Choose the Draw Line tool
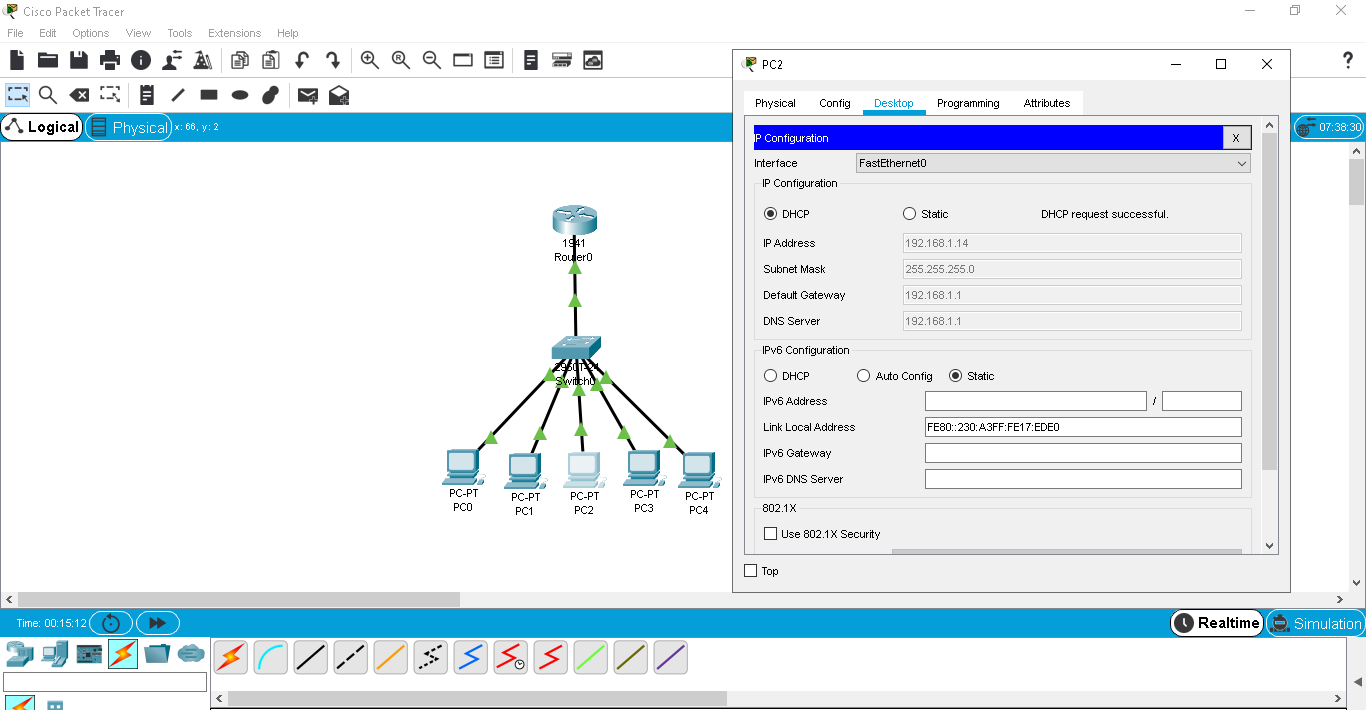This screenshot has height=710, width=1366. [178, 95]
